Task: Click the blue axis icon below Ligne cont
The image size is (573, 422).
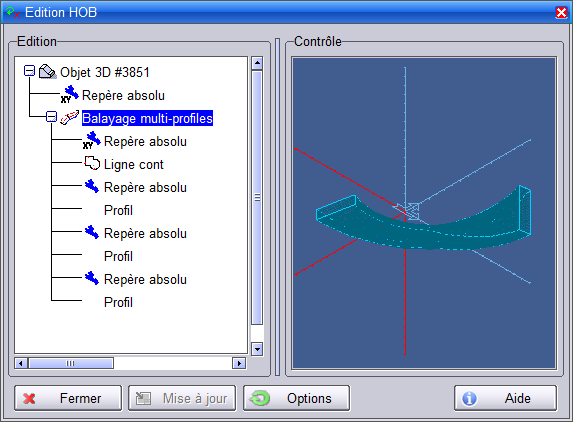Action: tap(92, 186)
